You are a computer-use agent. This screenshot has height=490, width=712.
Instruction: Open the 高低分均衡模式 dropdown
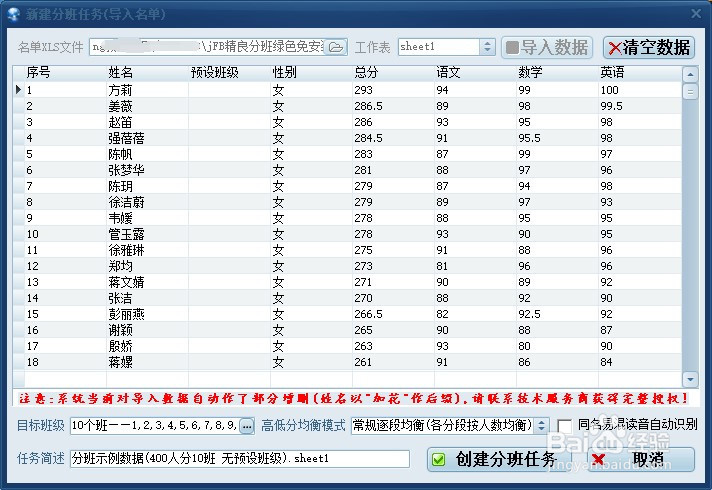pos(541,426)
